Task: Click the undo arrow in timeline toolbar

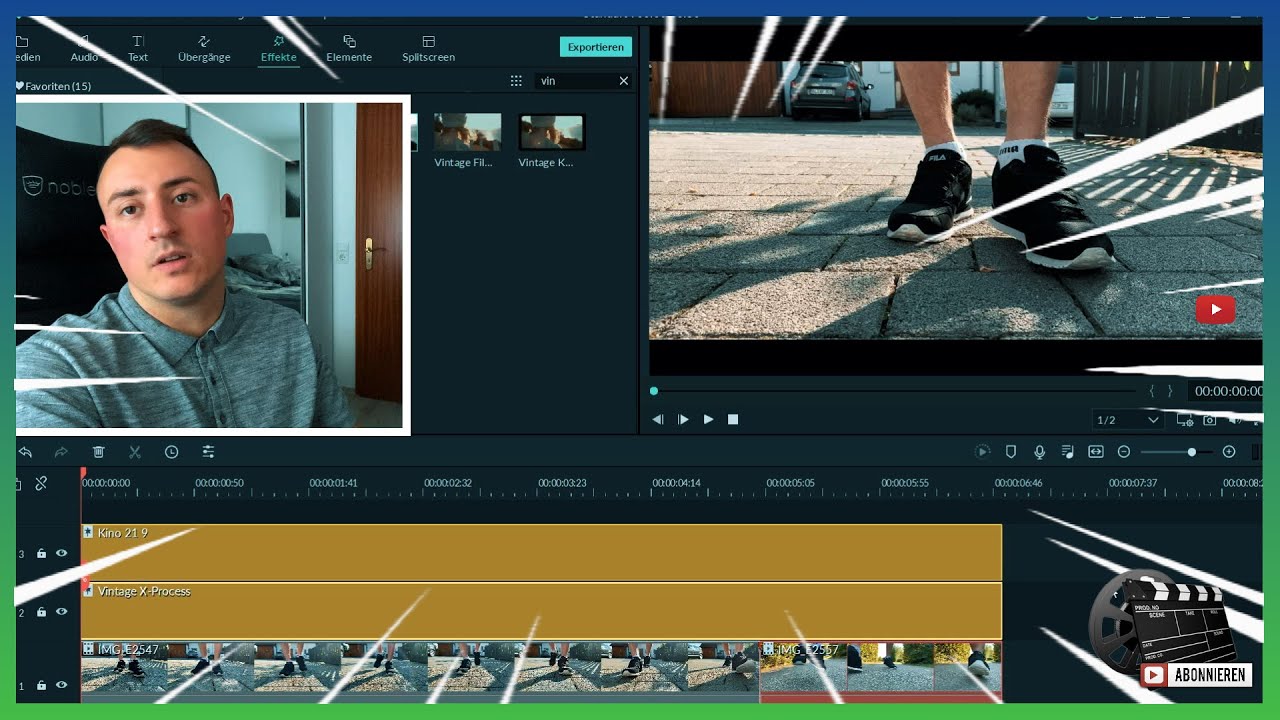Action: tap(25, 452)
